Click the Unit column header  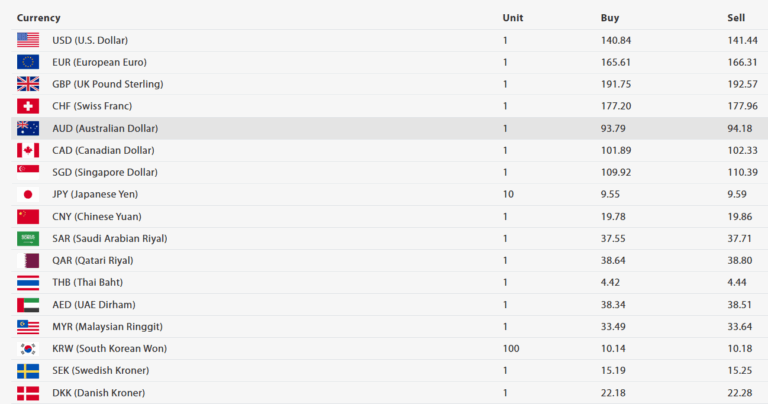pyautogui.click(x=513, y=18)
